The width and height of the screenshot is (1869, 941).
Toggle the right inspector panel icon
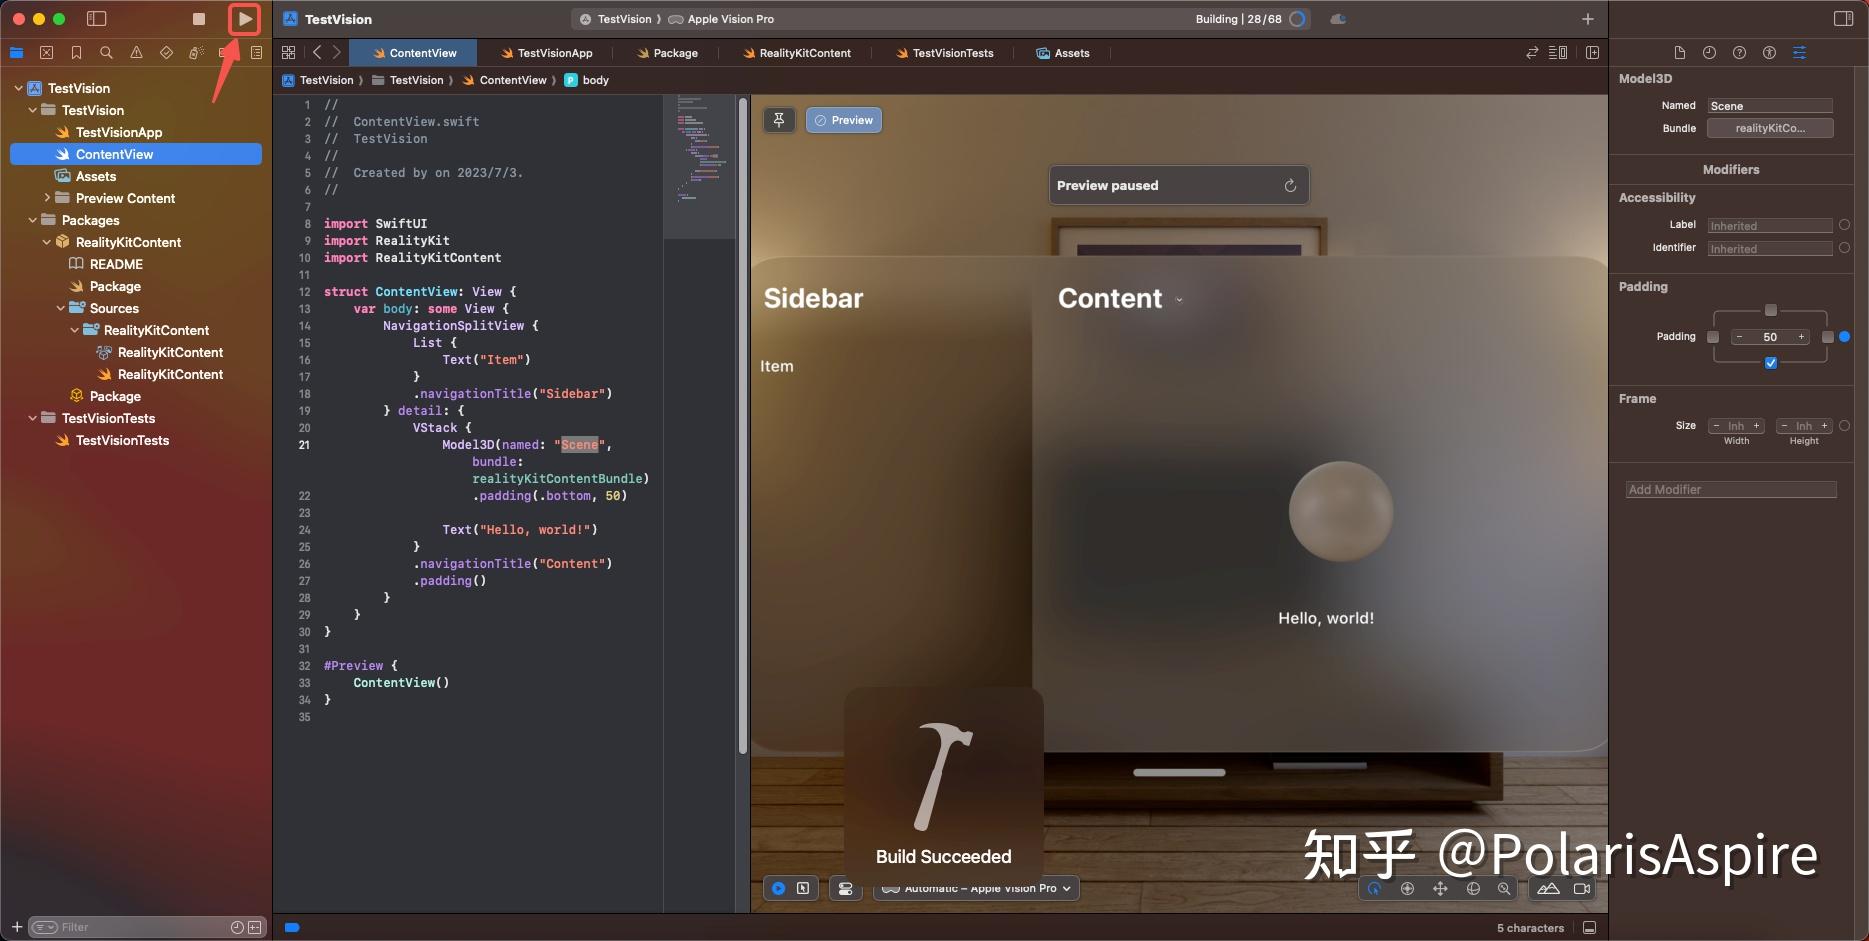1844,19
